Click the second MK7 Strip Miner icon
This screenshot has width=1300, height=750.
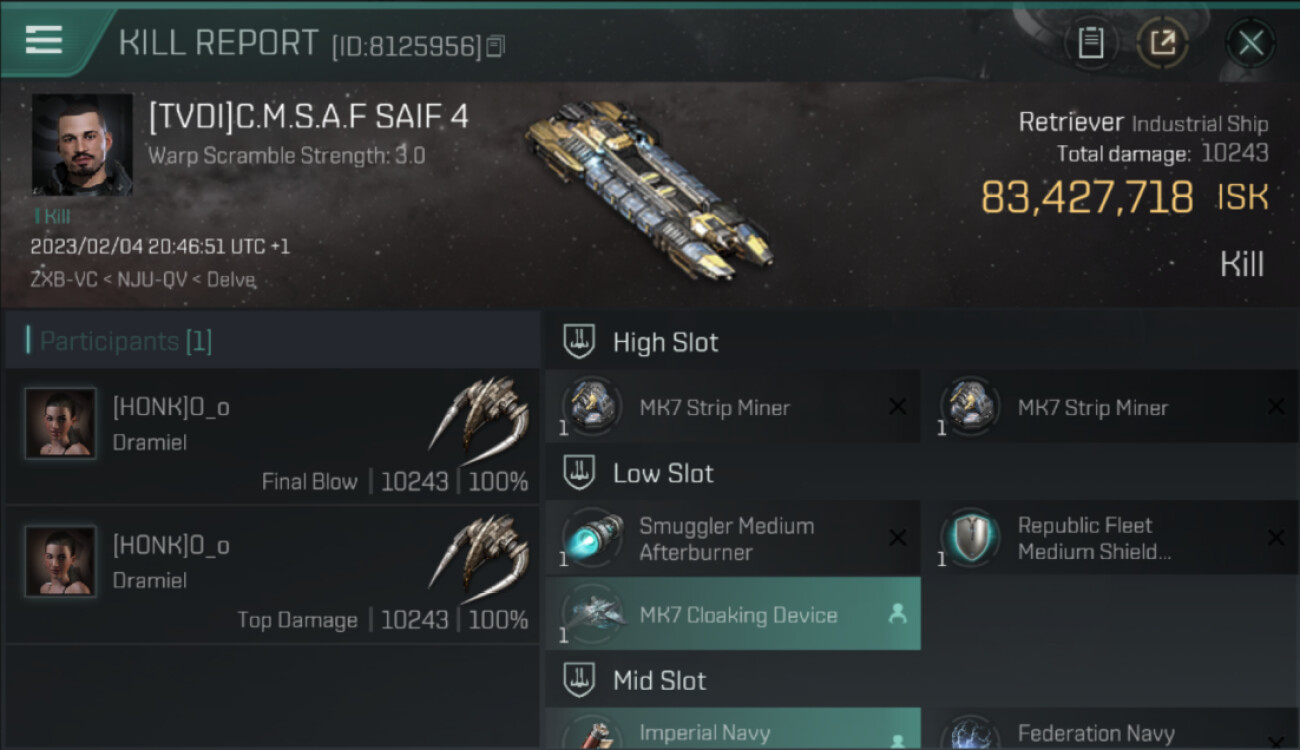point(970,405)
